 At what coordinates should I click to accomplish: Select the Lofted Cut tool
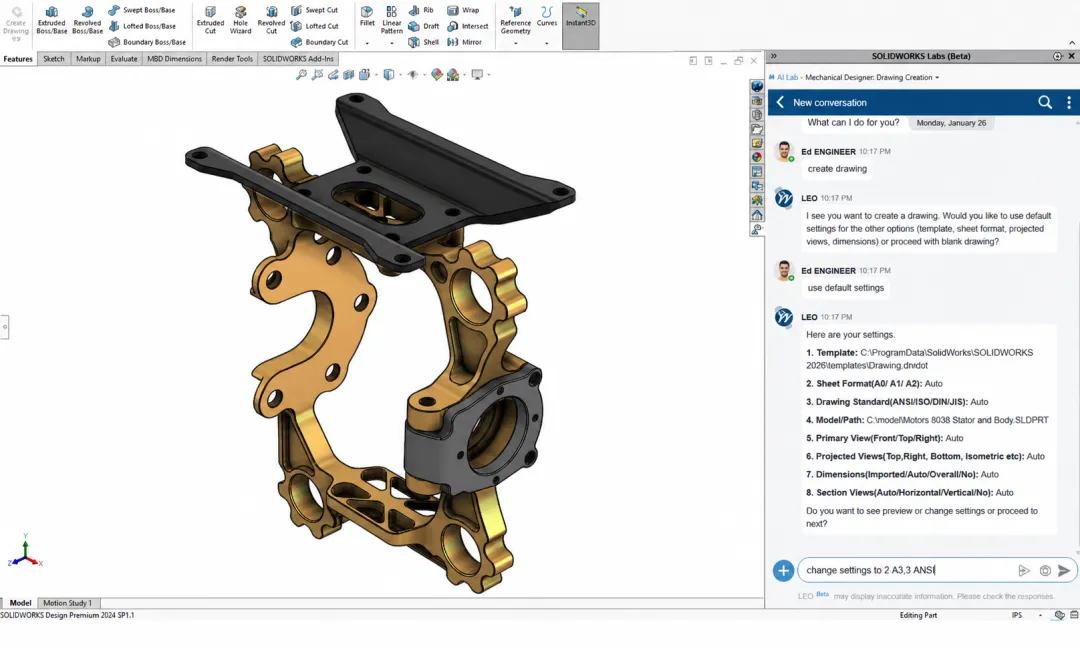314,26
